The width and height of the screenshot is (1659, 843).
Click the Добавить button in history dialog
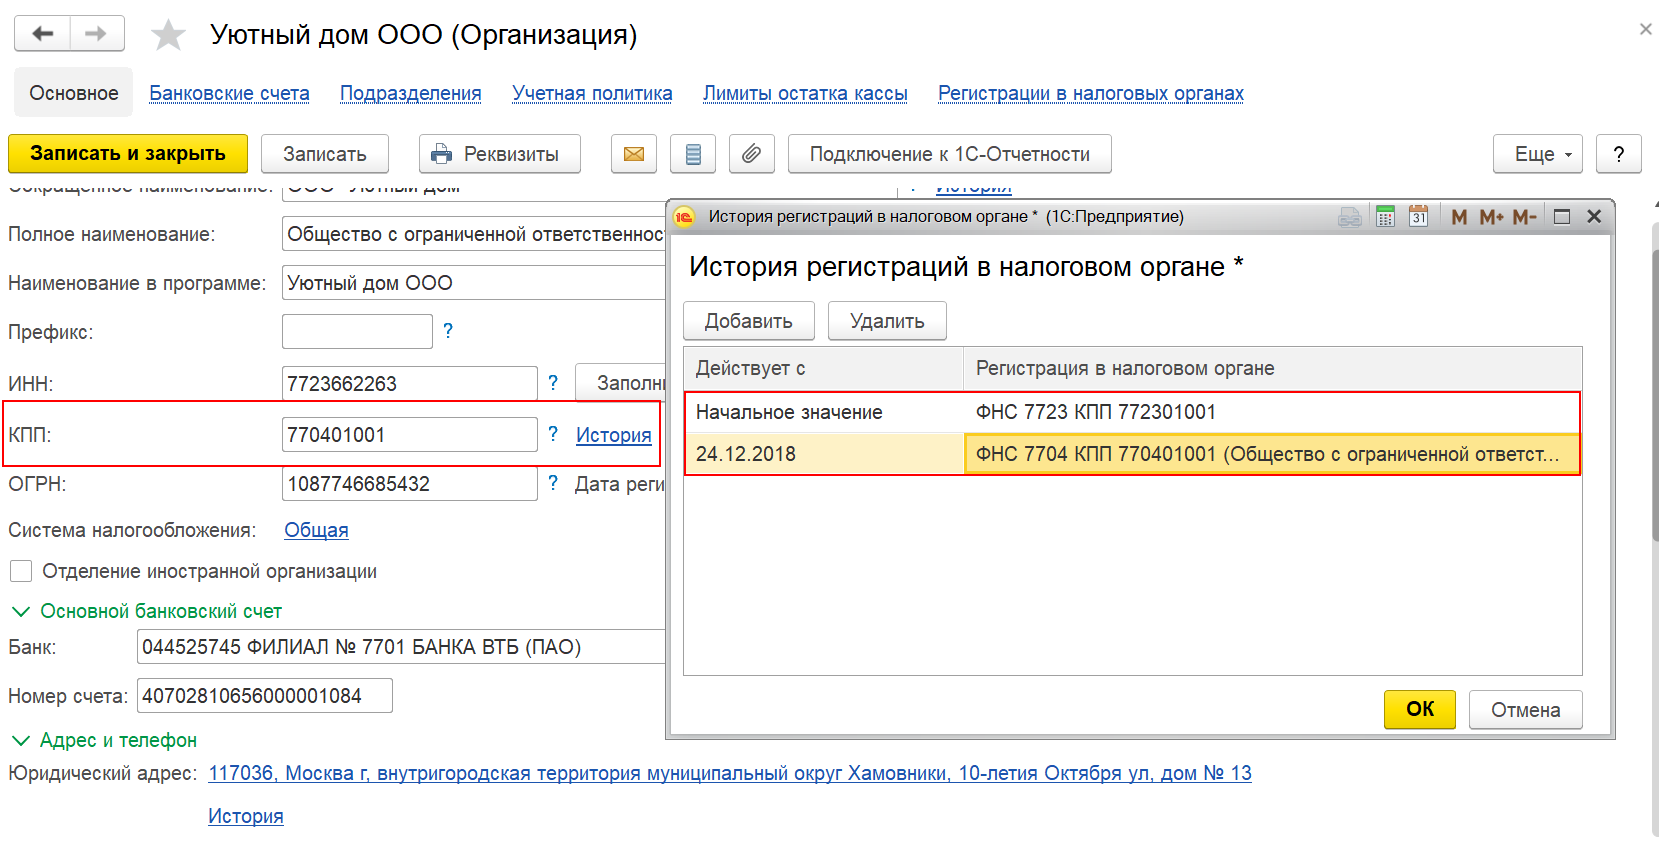749,321
